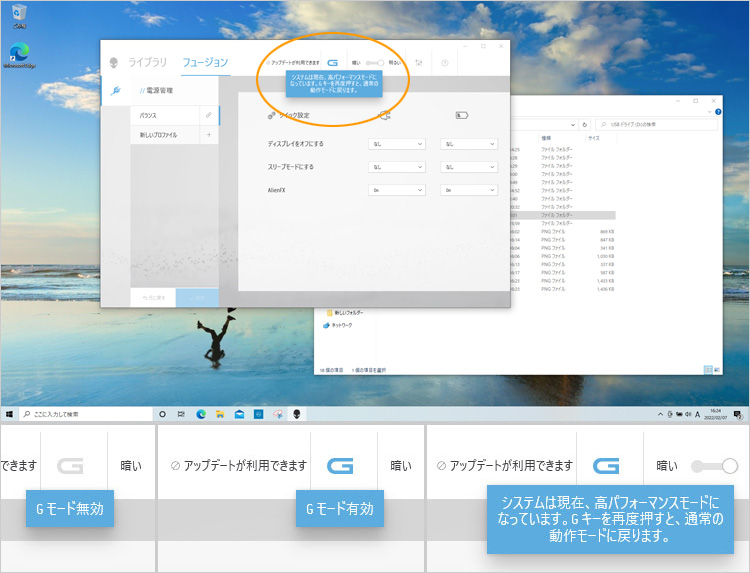Select the PNG file row sized 869 KB
Viewport: 750px width, 573px height.
click(562, 231)
